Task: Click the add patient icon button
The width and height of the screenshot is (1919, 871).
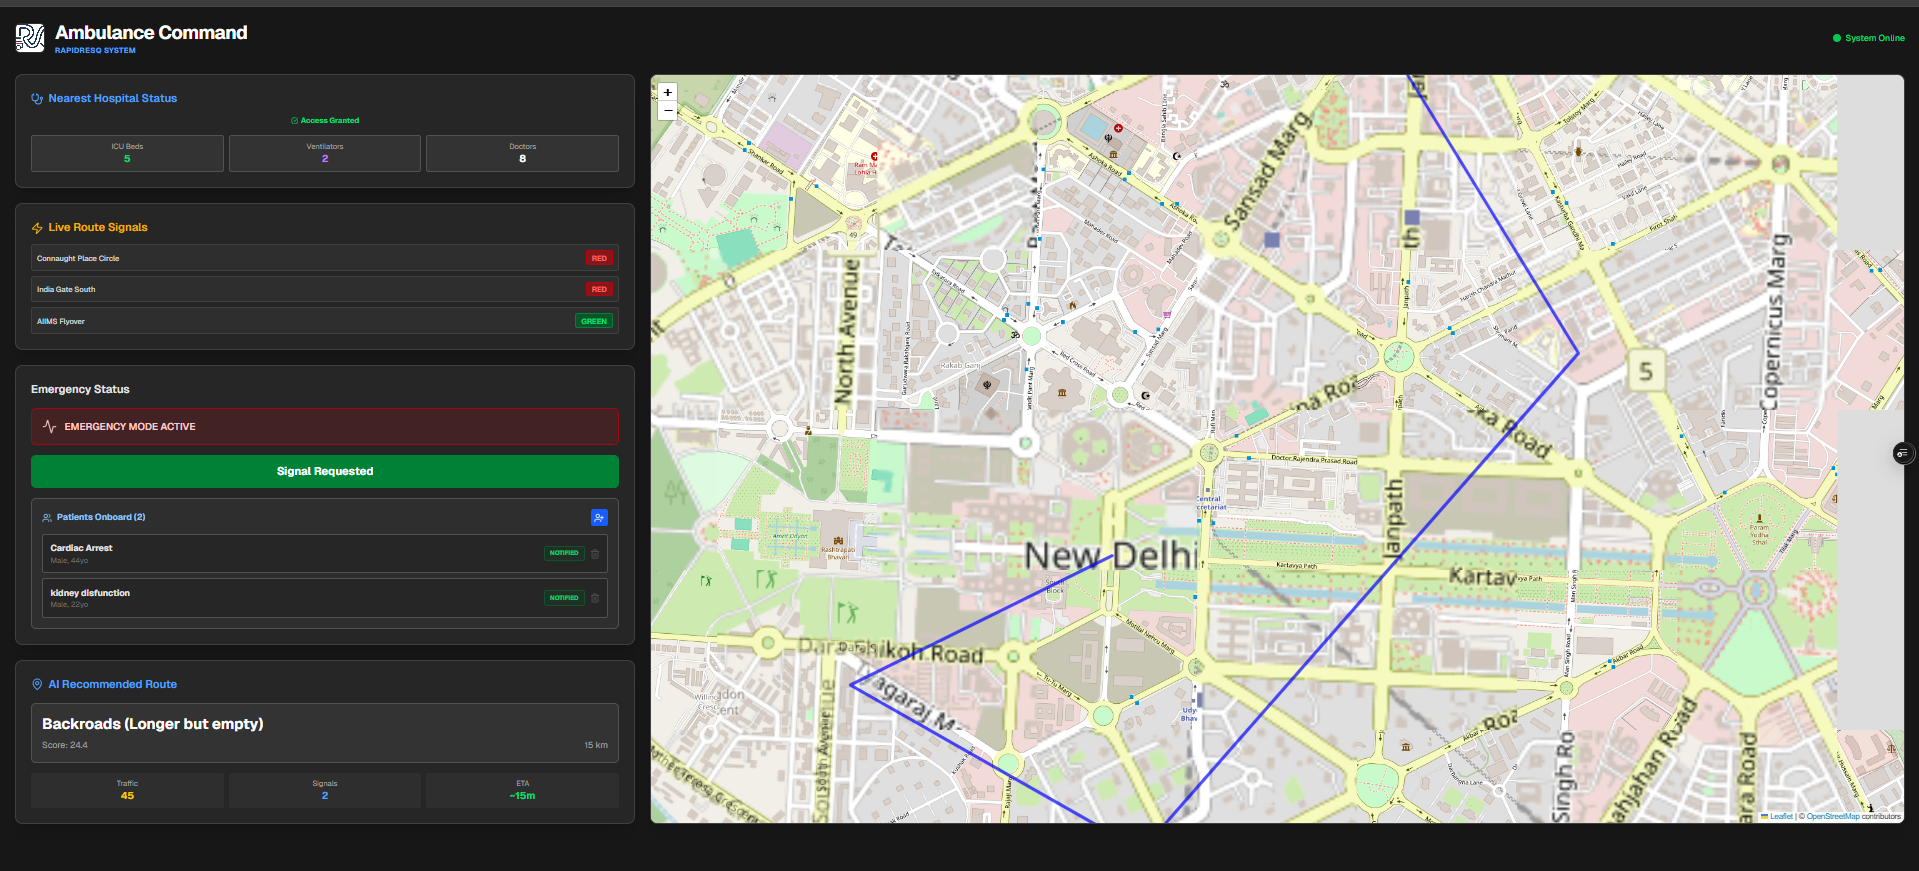Action: (599, 517)
